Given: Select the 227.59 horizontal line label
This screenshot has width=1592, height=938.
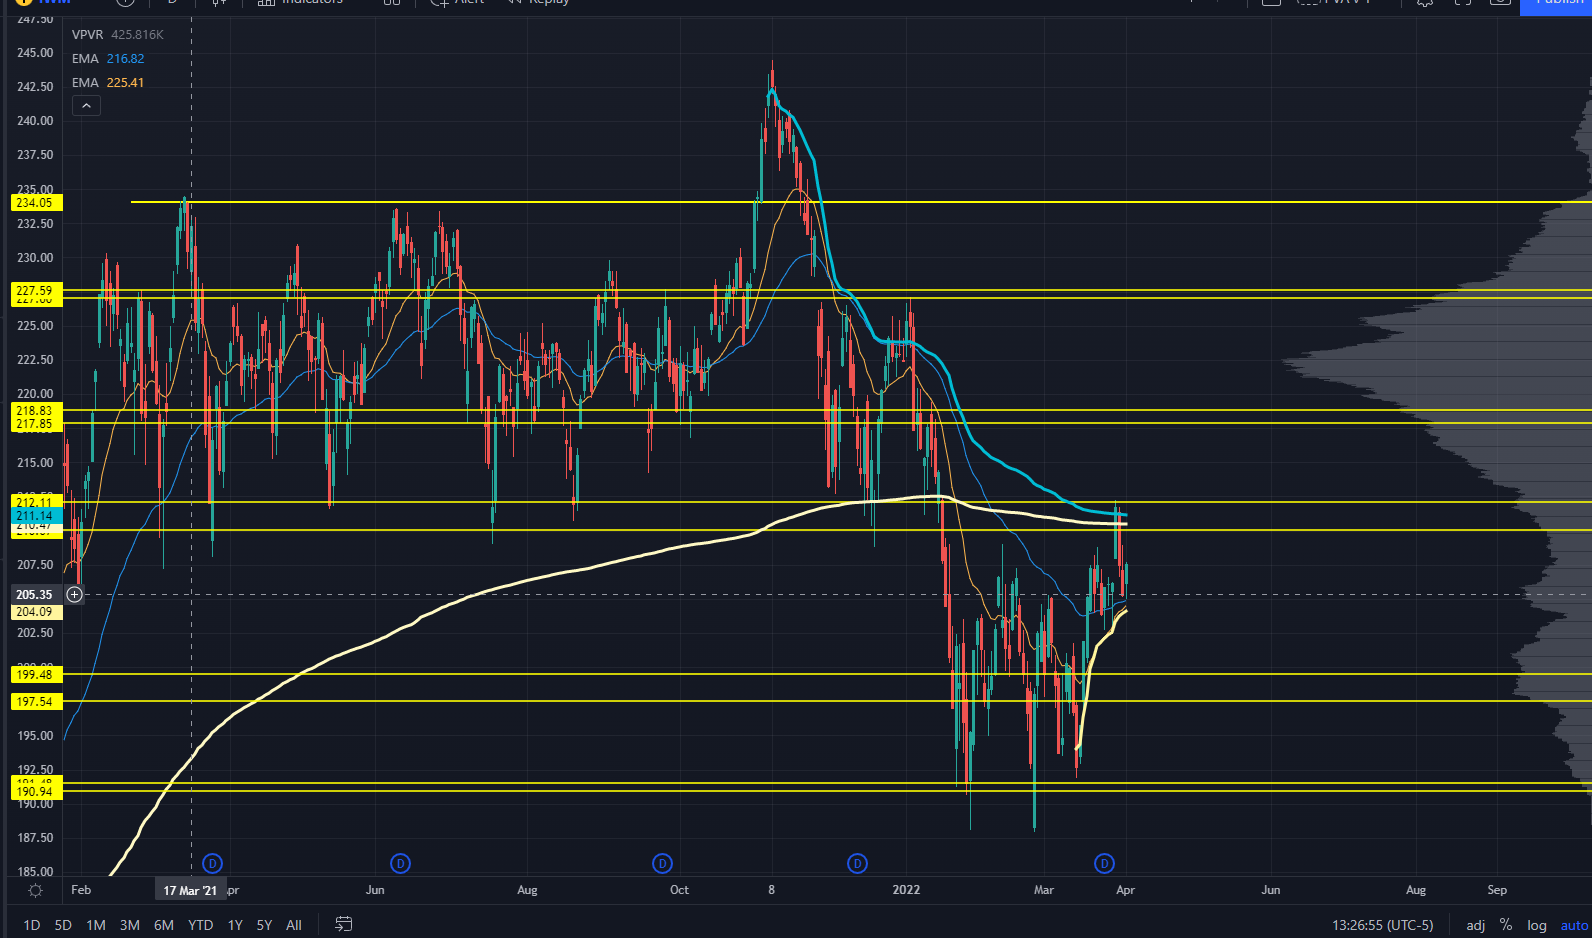Looking at the screenshot, I should coord(37,290).
